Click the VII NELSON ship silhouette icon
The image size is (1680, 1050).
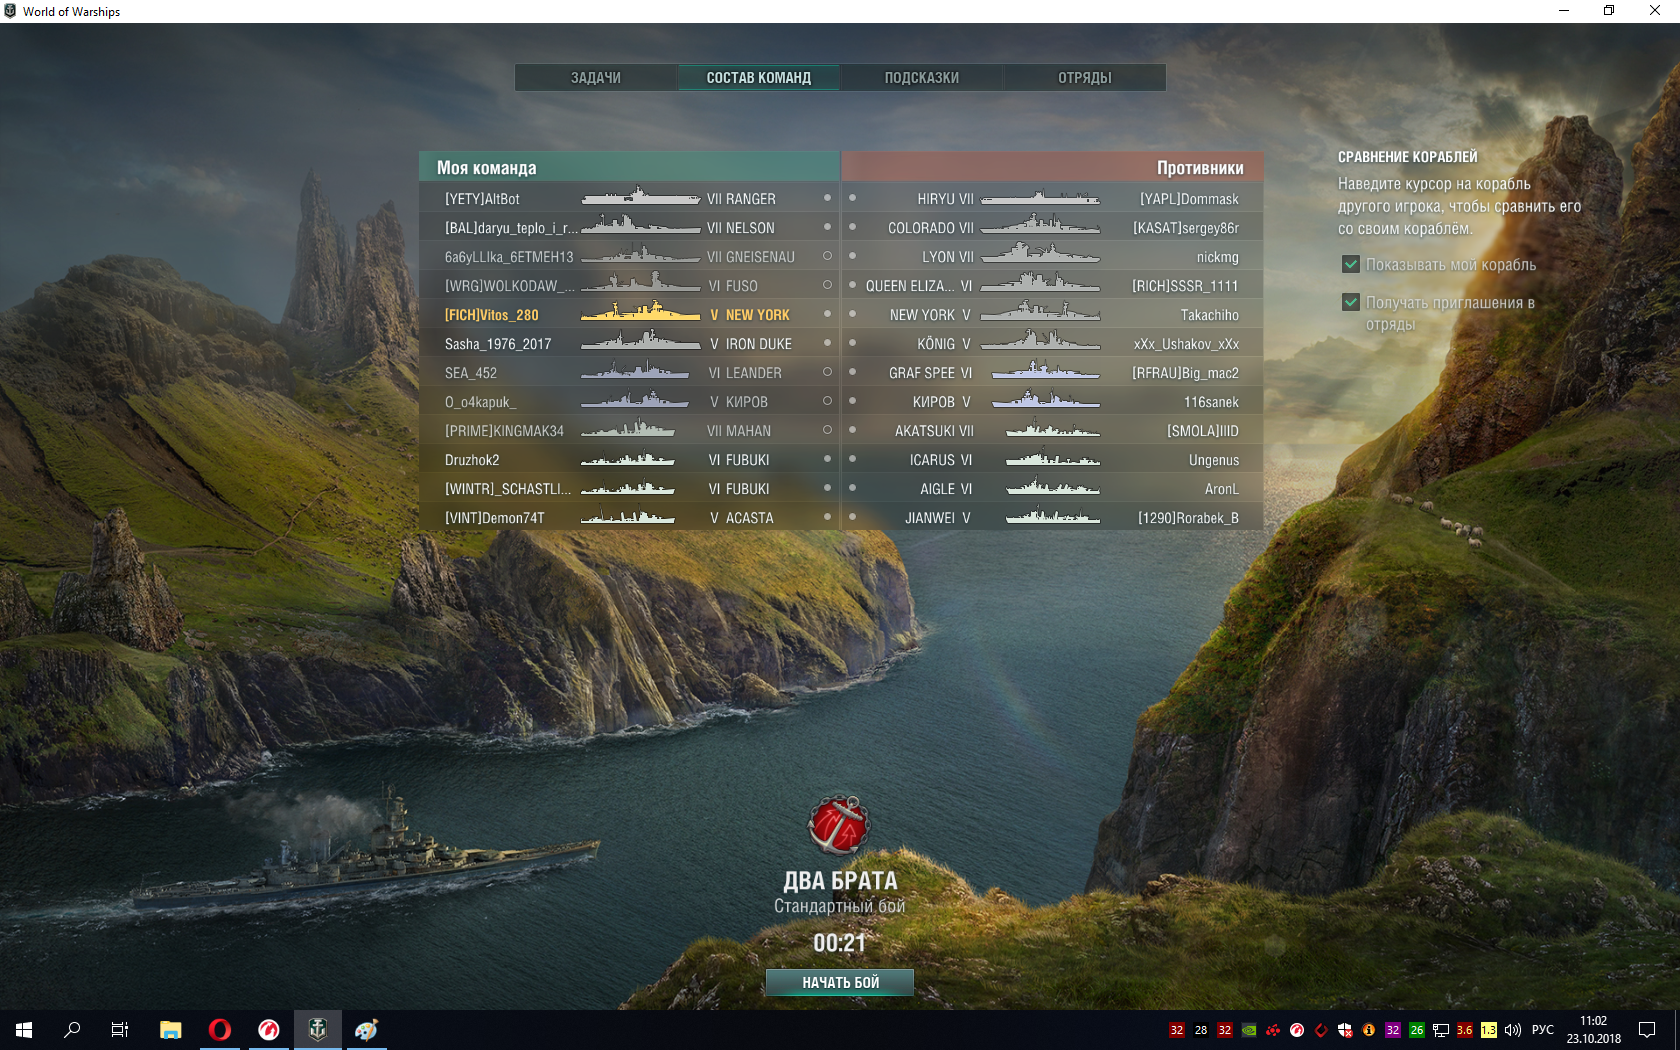tap(641, 226)
